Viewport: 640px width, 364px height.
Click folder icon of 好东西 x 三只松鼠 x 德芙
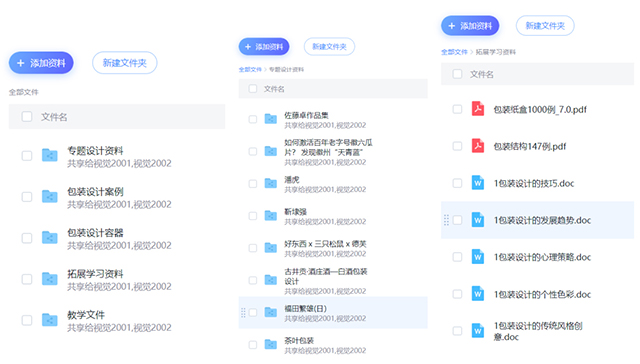[x=271, y=248]
